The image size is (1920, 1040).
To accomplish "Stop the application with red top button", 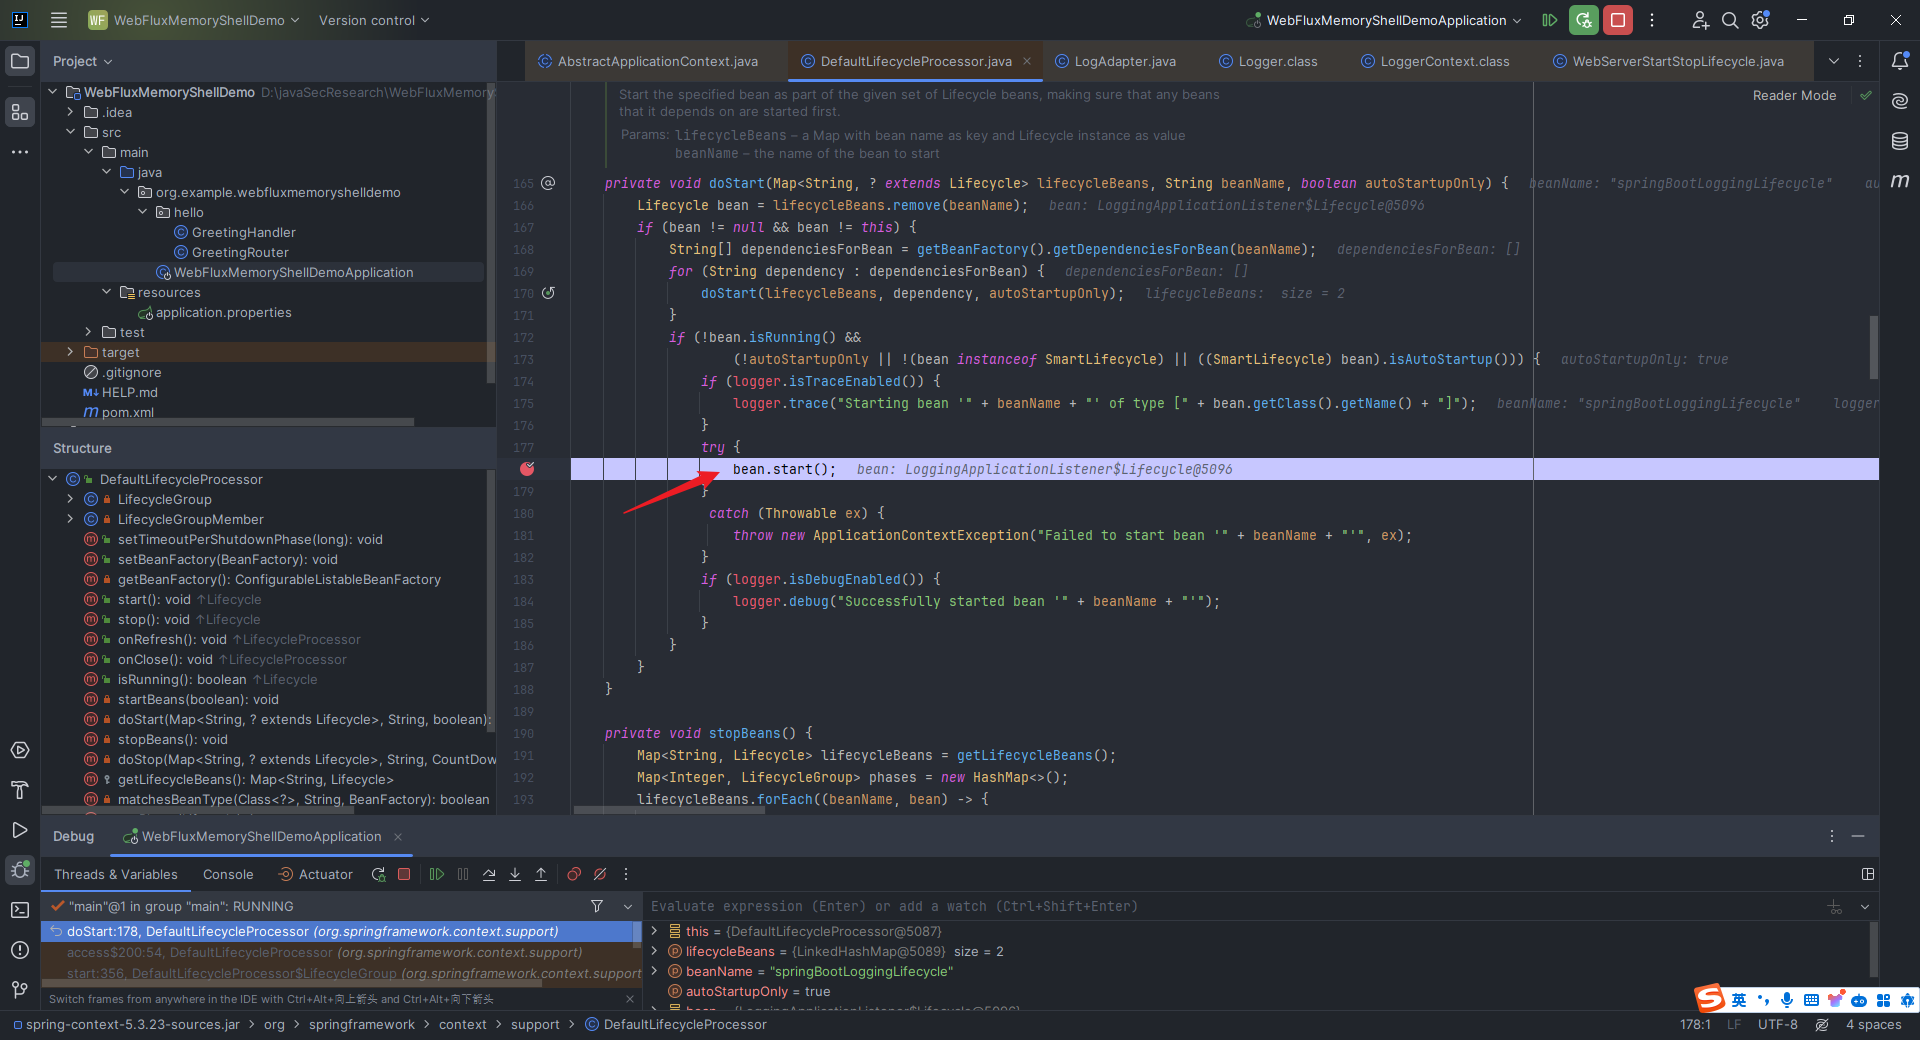I will click(1618, 20).
